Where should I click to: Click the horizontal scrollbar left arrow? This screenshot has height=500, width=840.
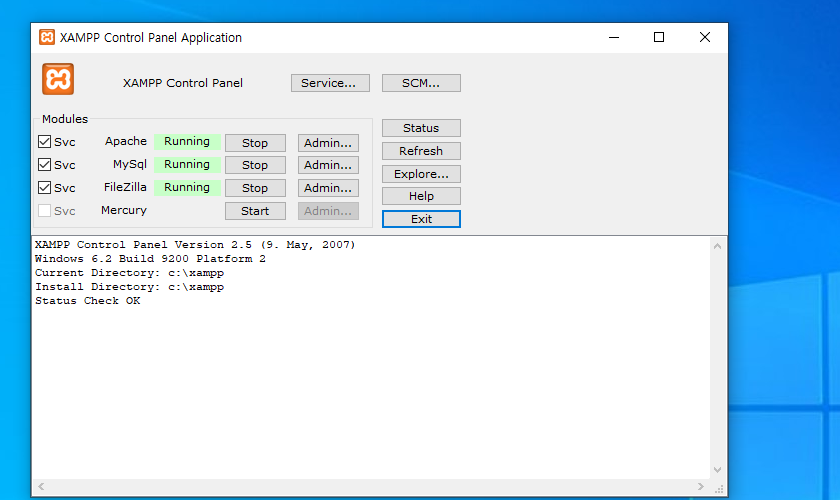point(41,487)
